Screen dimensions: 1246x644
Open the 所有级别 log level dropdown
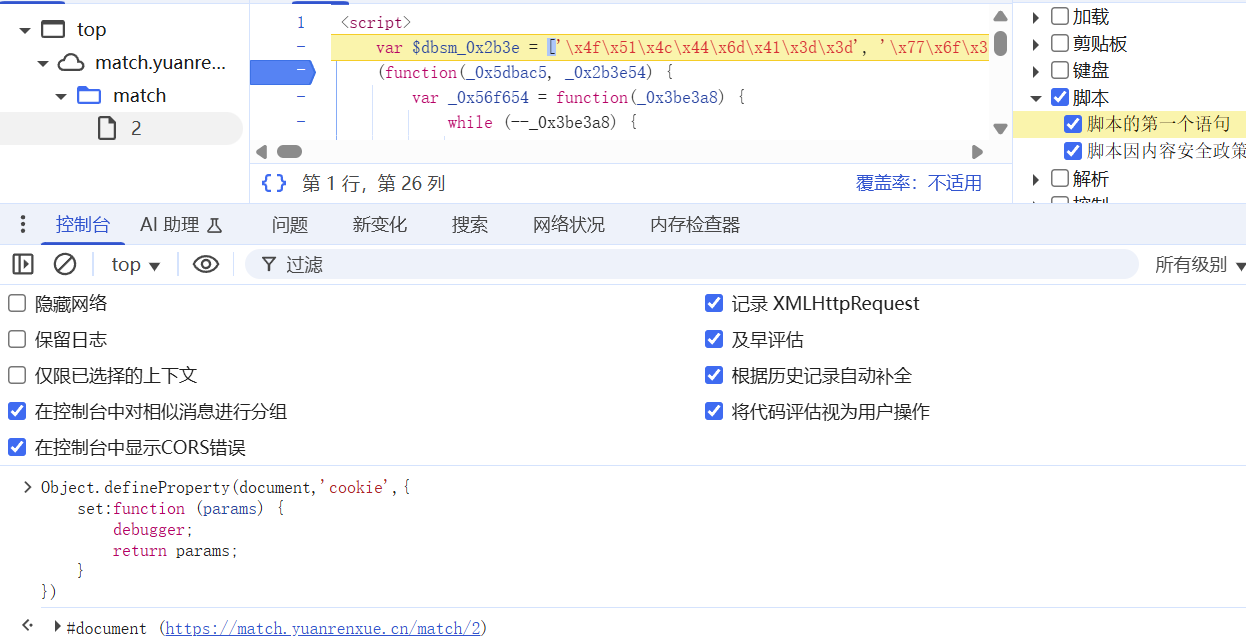pos(1200,264)
